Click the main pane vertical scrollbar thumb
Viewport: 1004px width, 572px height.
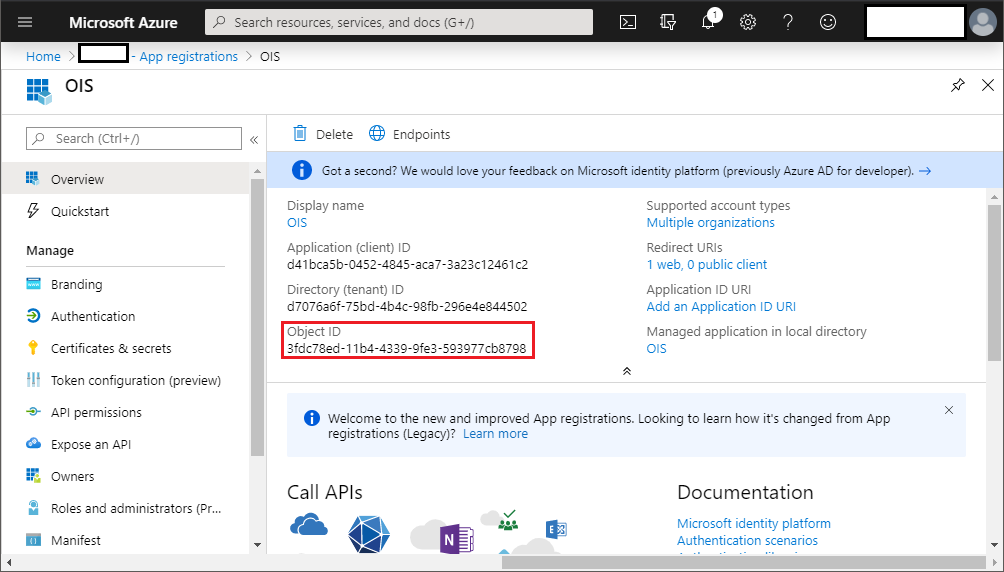click(994, 283)
